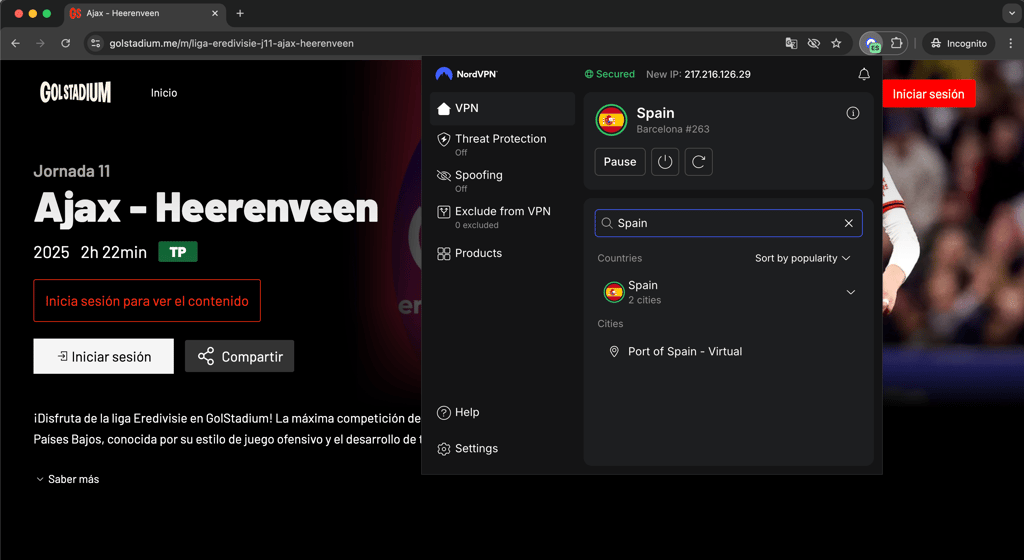Click the Incognito indicator
This screenshot has height=560, width=1024.
click(958, 43)
